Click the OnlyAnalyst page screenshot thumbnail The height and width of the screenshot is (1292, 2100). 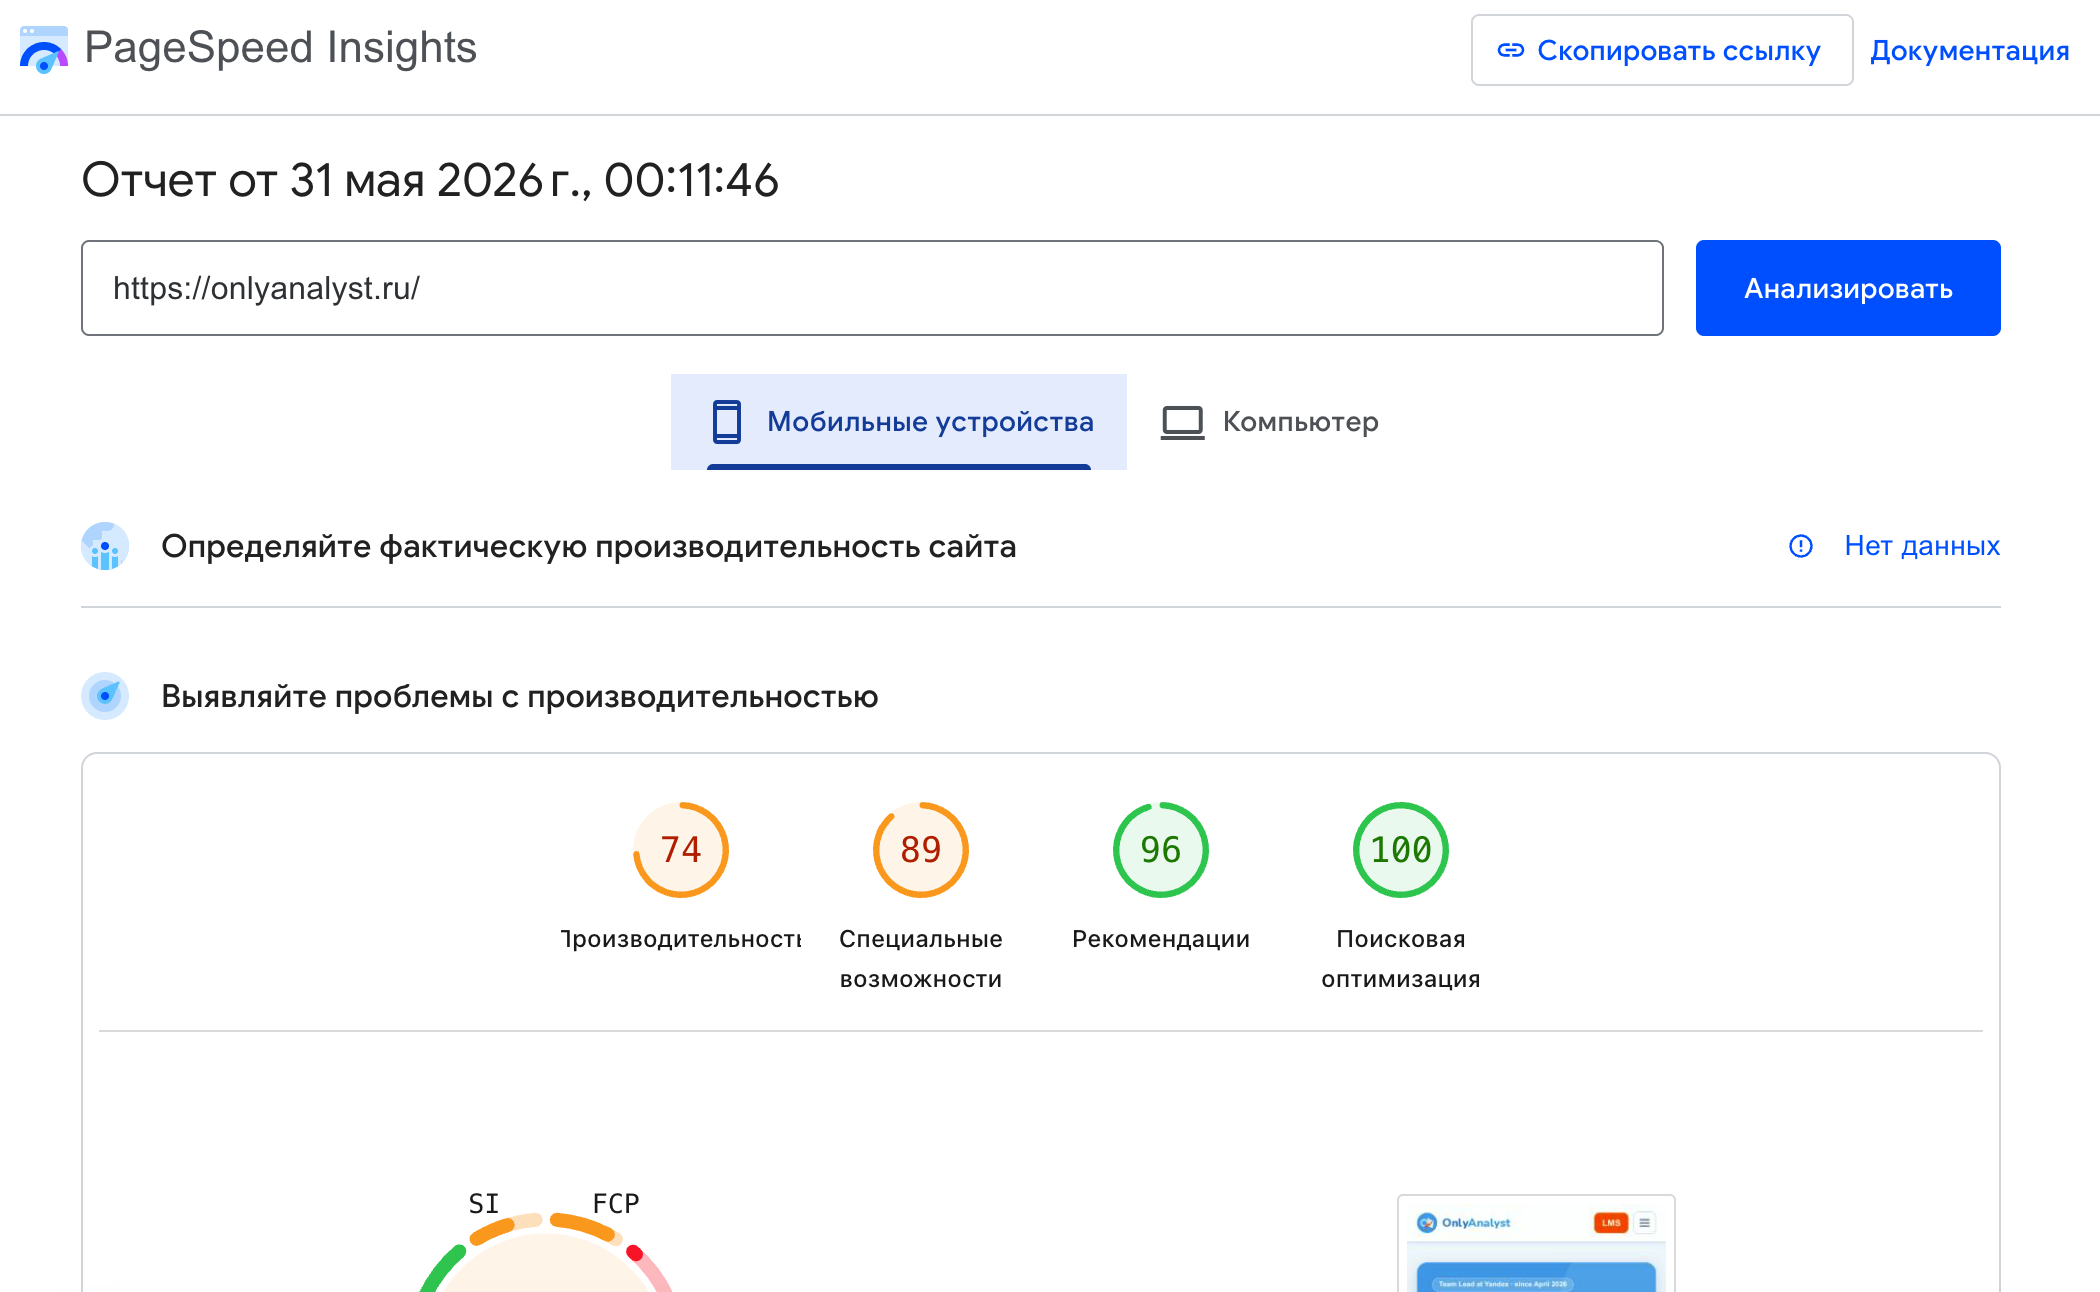pos(1536,1243)
